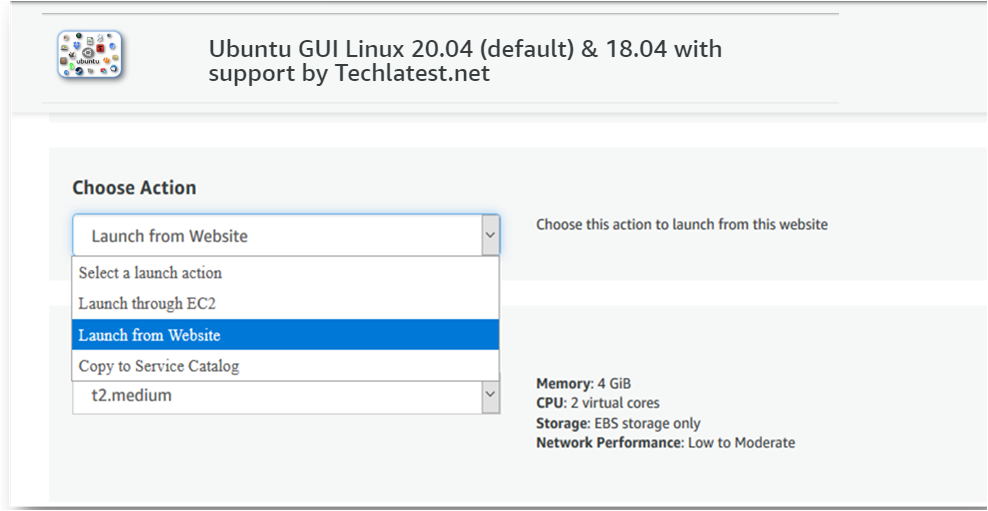Click the 'Storage: EBS storage only' line

click(618, 423)
